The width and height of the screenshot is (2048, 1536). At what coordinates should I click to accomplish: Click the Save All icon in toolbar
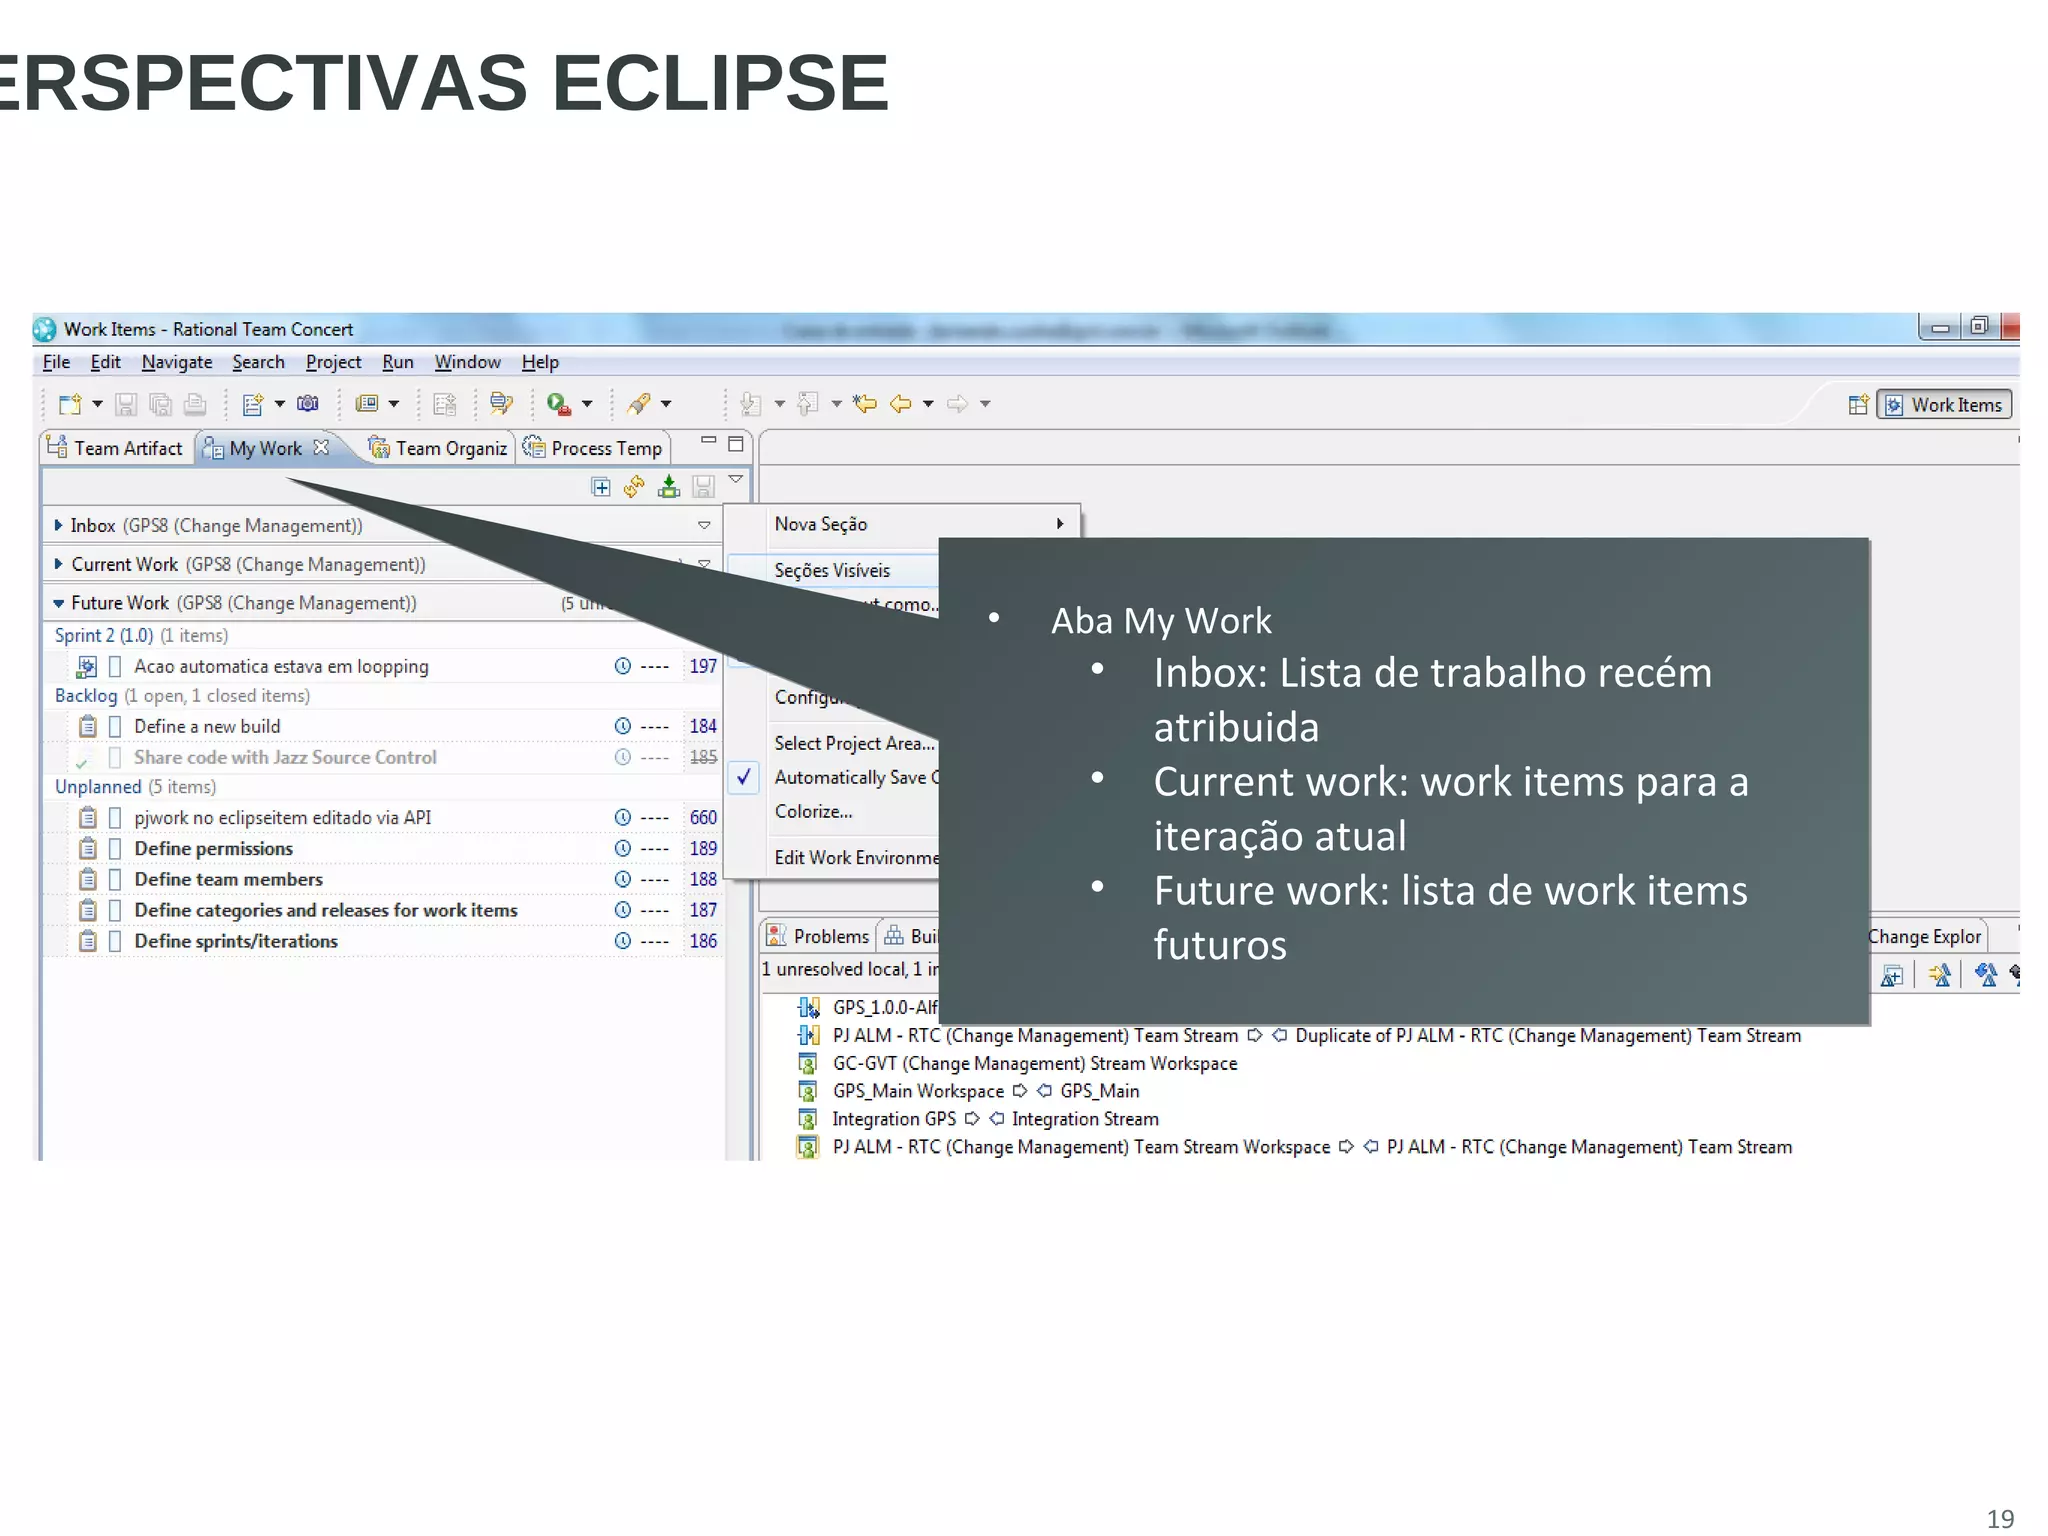tap(160, 404)
